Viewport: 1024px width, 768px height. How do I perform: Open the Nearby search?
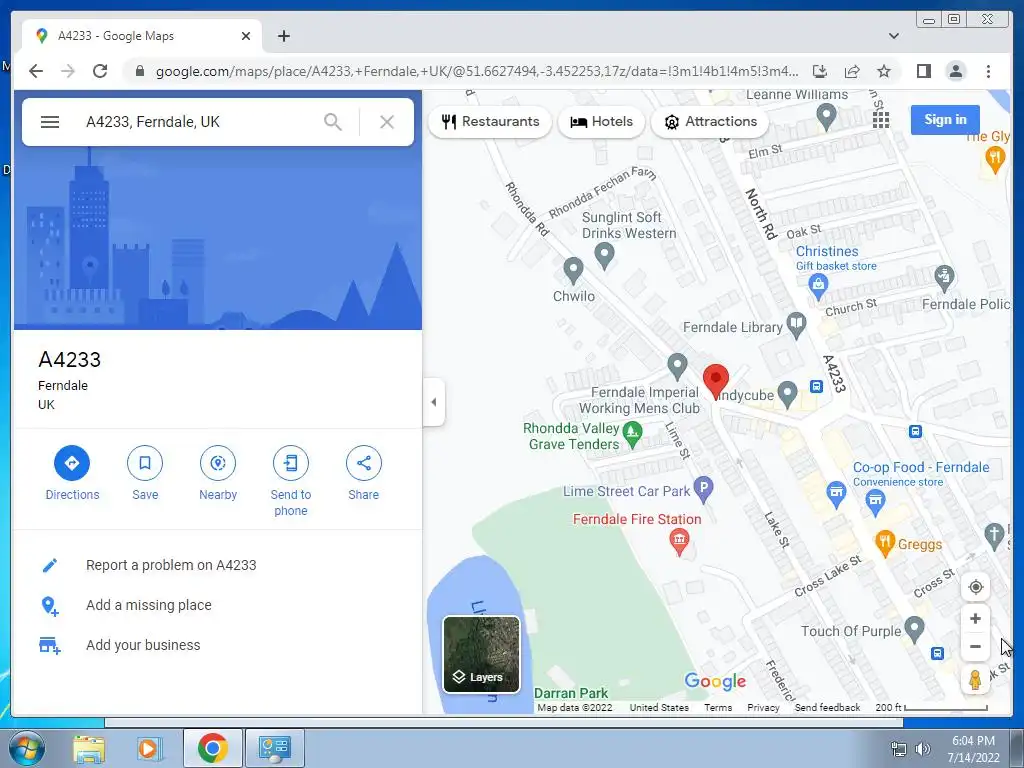coord(218,463)
